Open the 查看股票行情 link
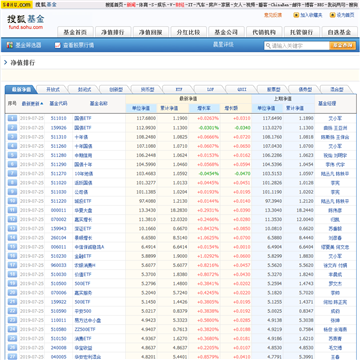360x360 pixels. tap(79, 45)
